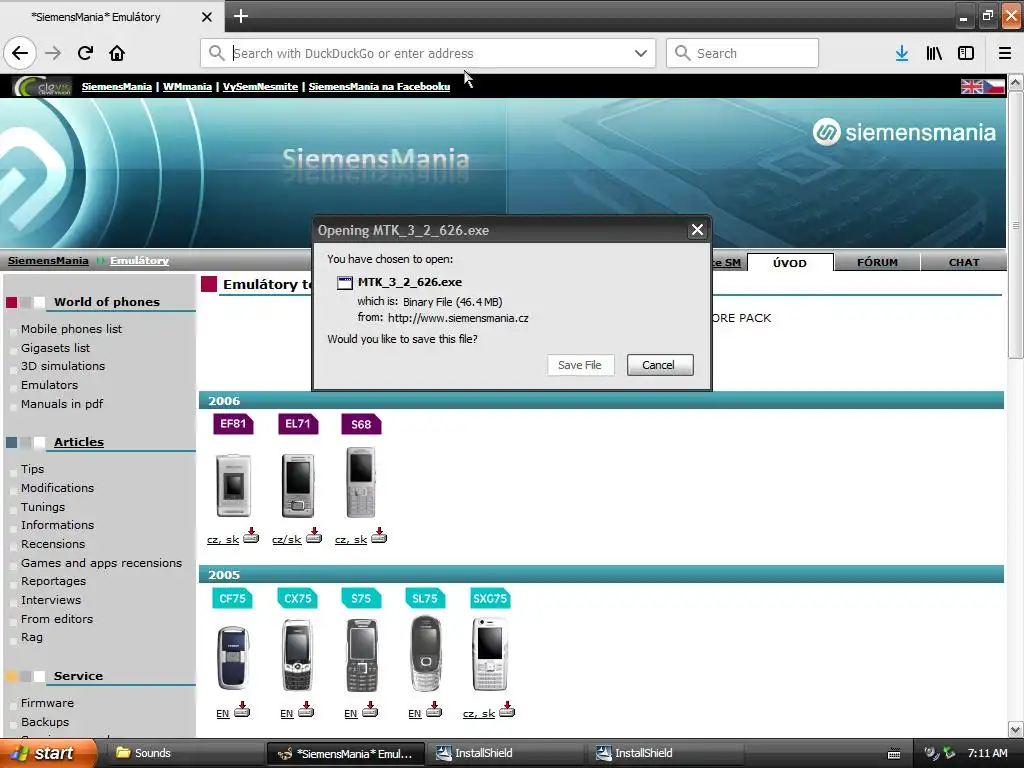Open 3D simulations in sidebar
The width and height of the screenshot is (1024, 768).
point(63,366)
